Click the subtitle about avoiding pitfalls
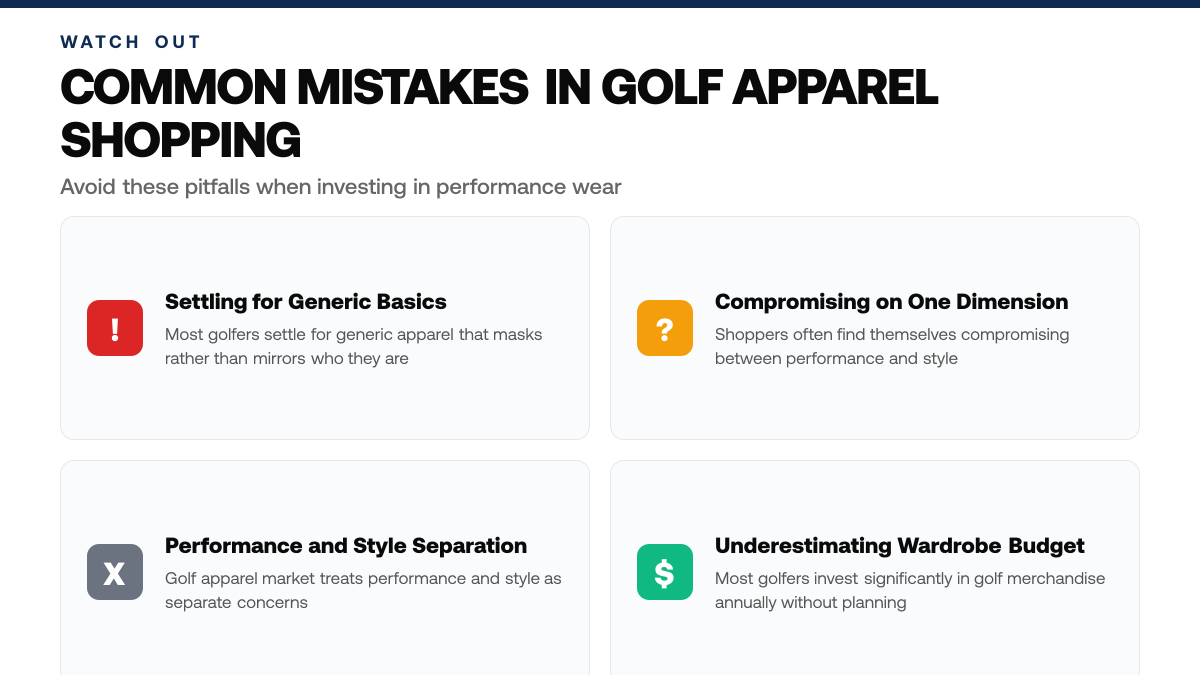1200x675 pixels. pyautogui.click(x=341, y=187)
